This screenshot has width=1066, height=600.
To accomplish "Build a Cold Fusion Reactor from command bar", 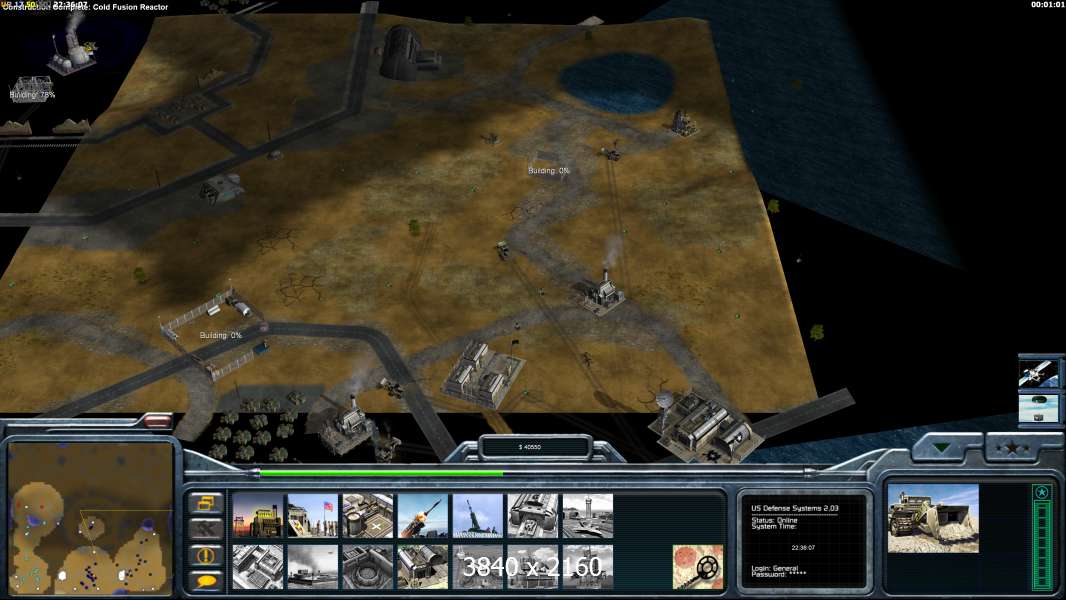I will click(x=257, y=516).
